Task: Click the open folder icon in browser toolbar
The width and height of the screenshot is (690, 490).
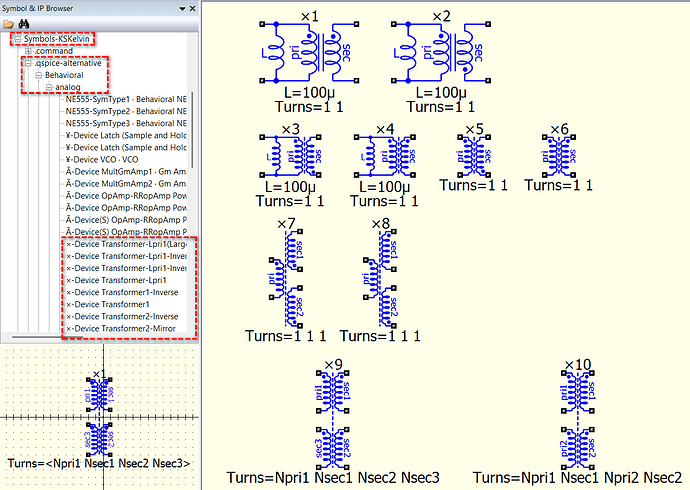Action: point(10,23)
